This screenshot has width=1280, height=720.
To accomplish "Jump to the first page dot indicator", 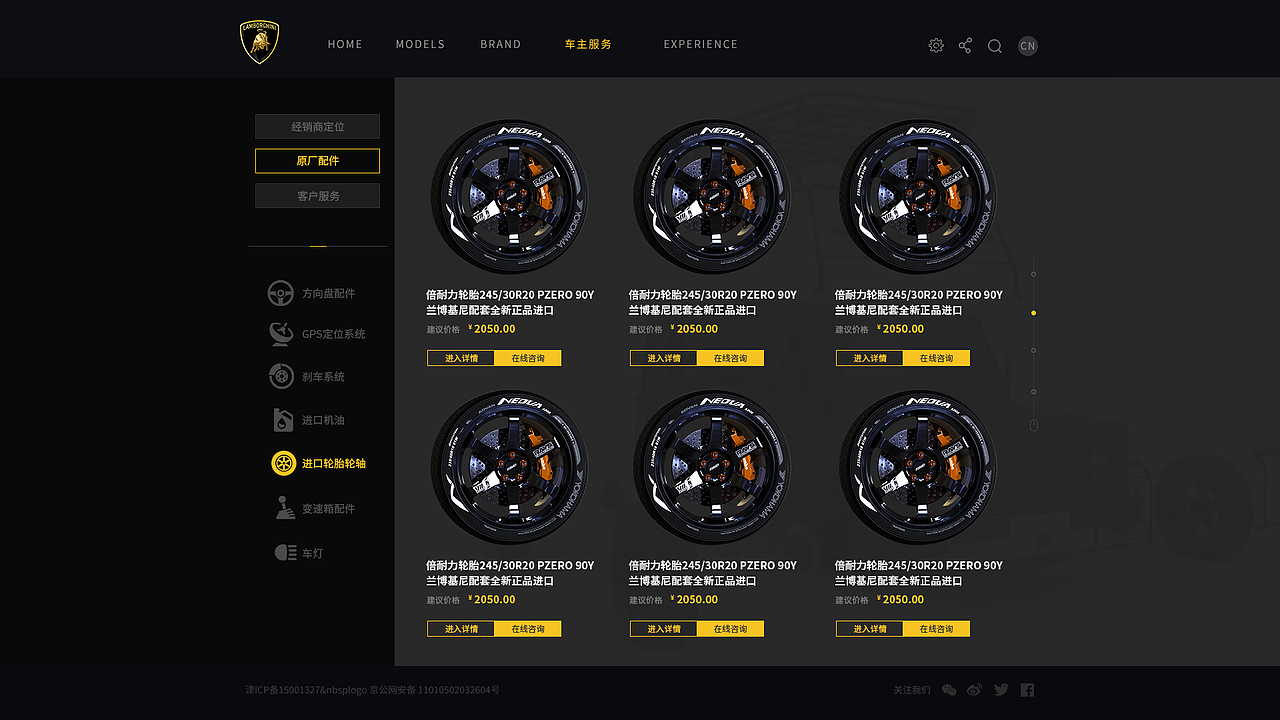I will click(1033, 274).
